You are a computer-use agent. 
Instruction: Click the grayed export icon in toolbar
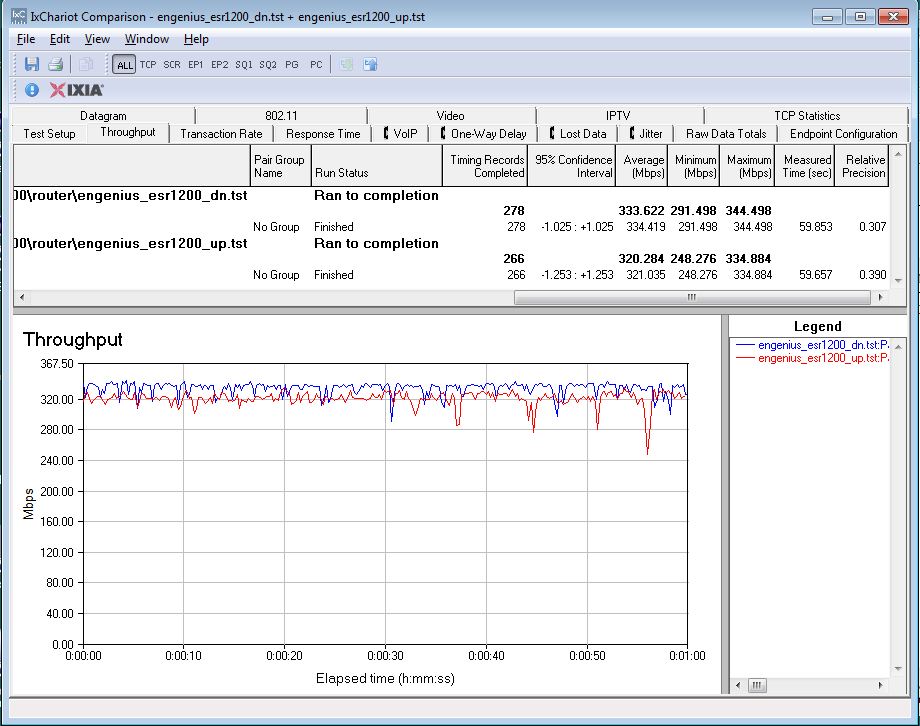tap(346, 64)
